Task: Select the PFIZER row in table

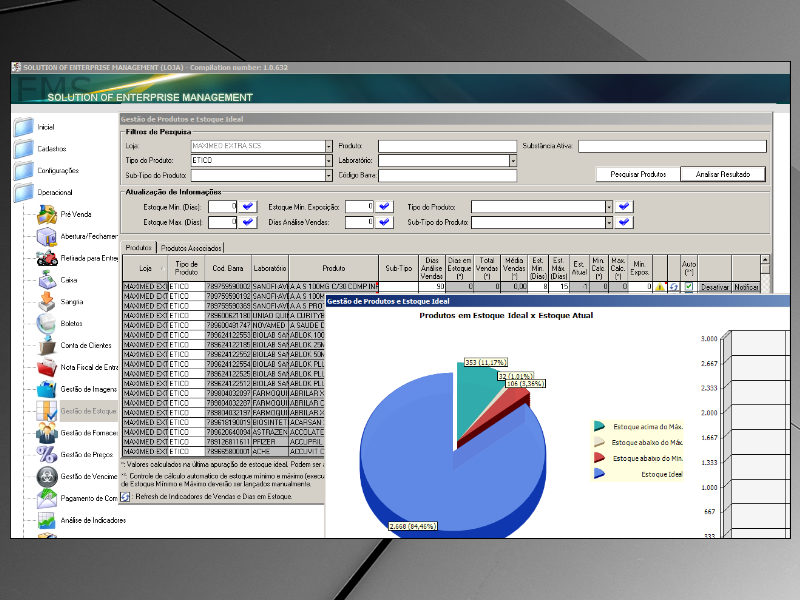Action: 223,442
